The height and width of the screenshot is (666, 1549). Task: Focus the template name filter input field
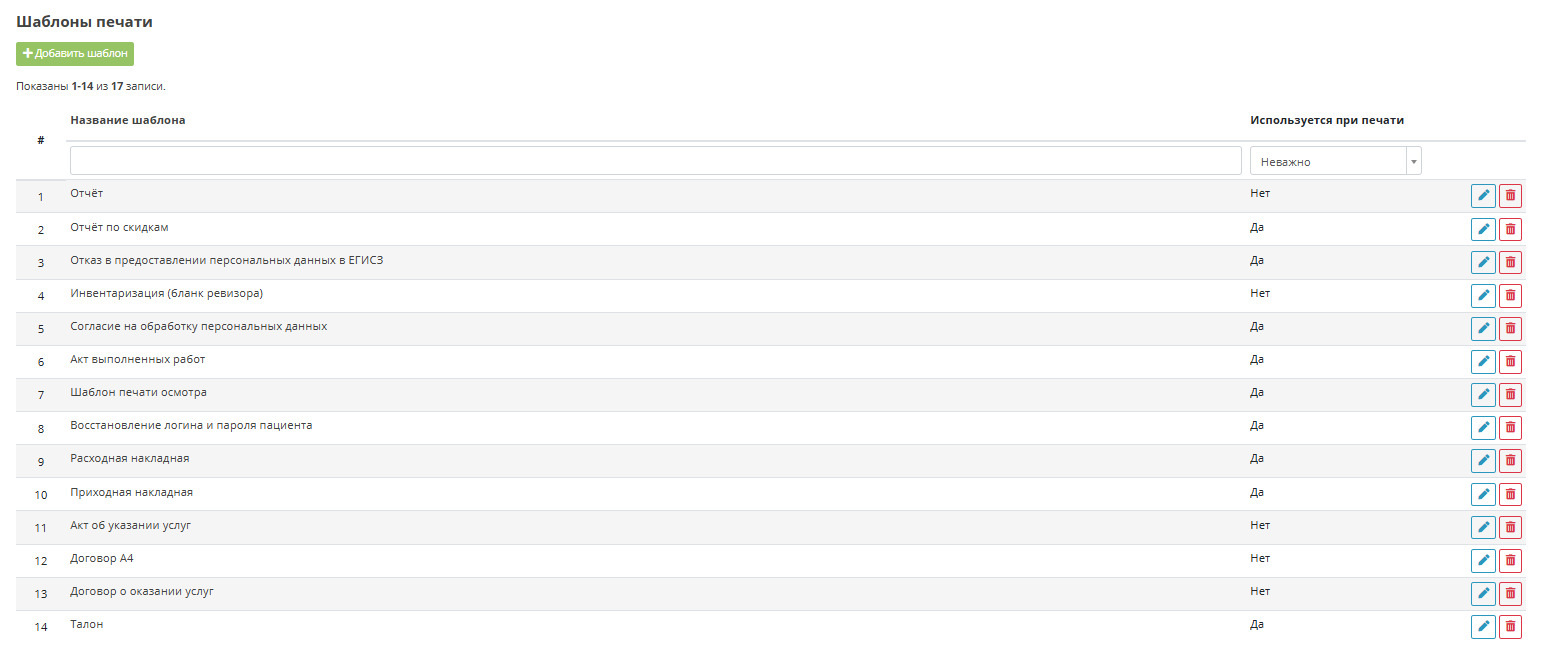655,161
